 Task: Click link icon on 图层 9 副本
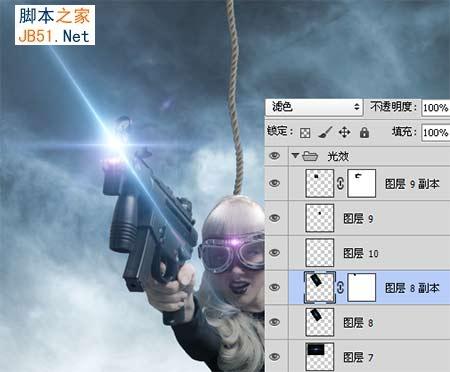(340, 184)
